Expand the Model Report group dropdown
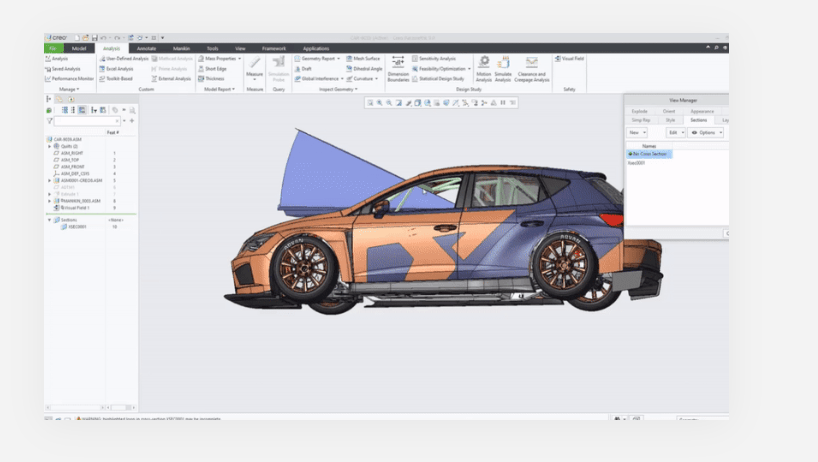818x462 pixels. coord(219,89)
